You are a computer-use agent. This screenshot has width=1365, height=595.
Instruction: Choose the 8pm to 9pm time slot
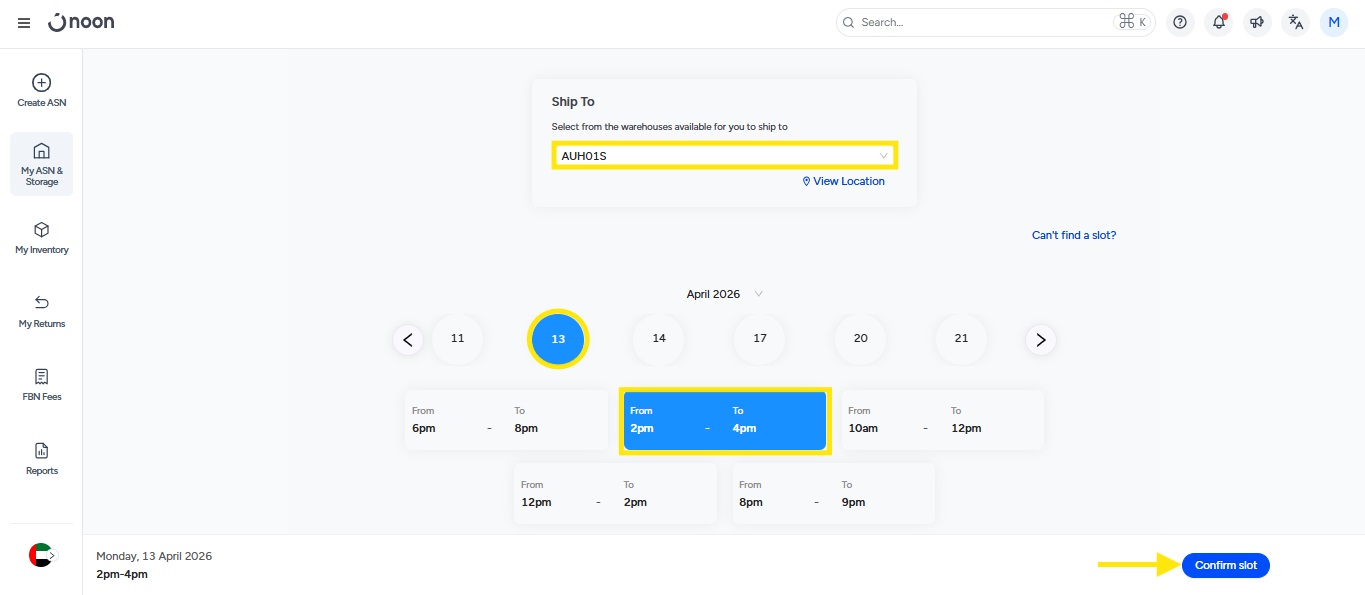pyautogui.click(x=833, y=494)
